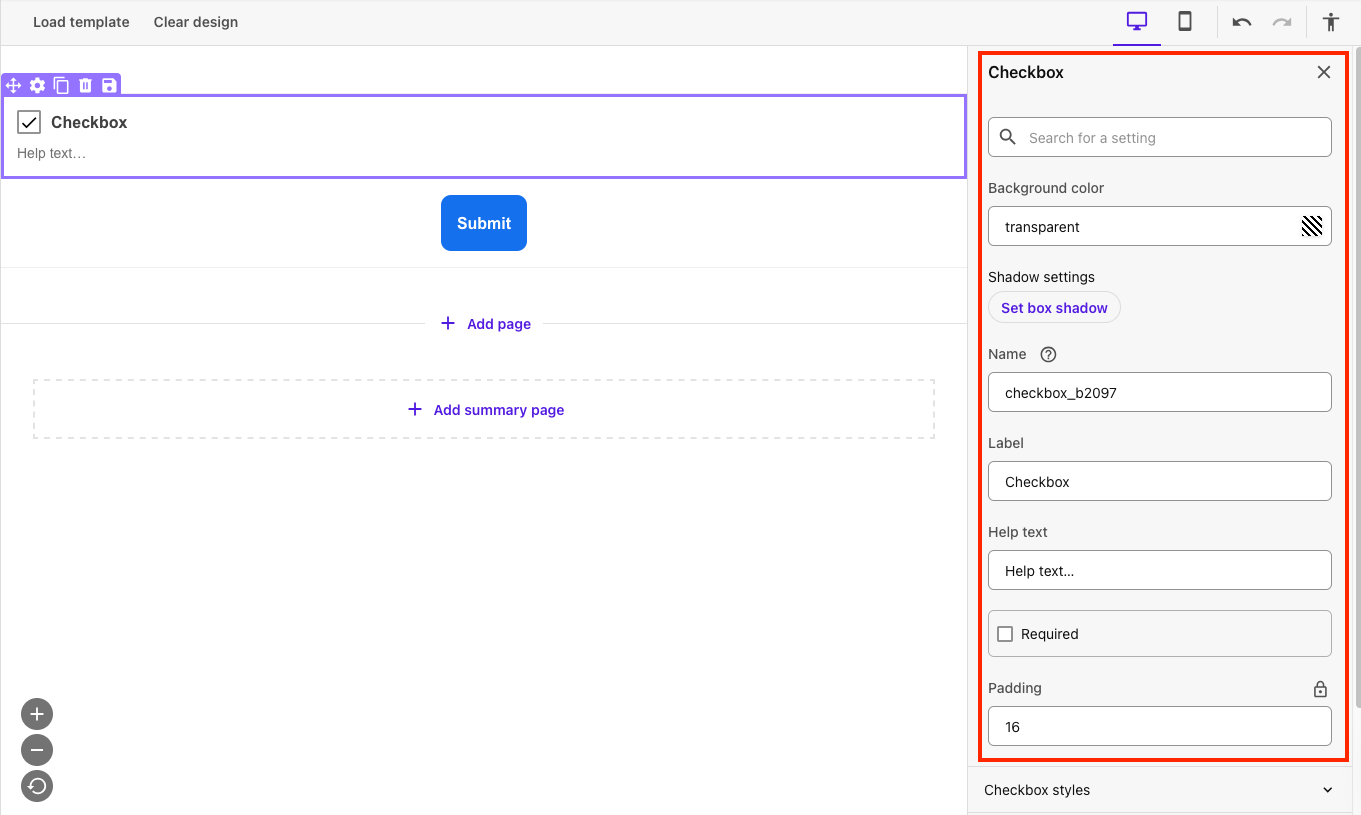
Task: Open the accessibility checker
Action: click(x=1330, y=21)
